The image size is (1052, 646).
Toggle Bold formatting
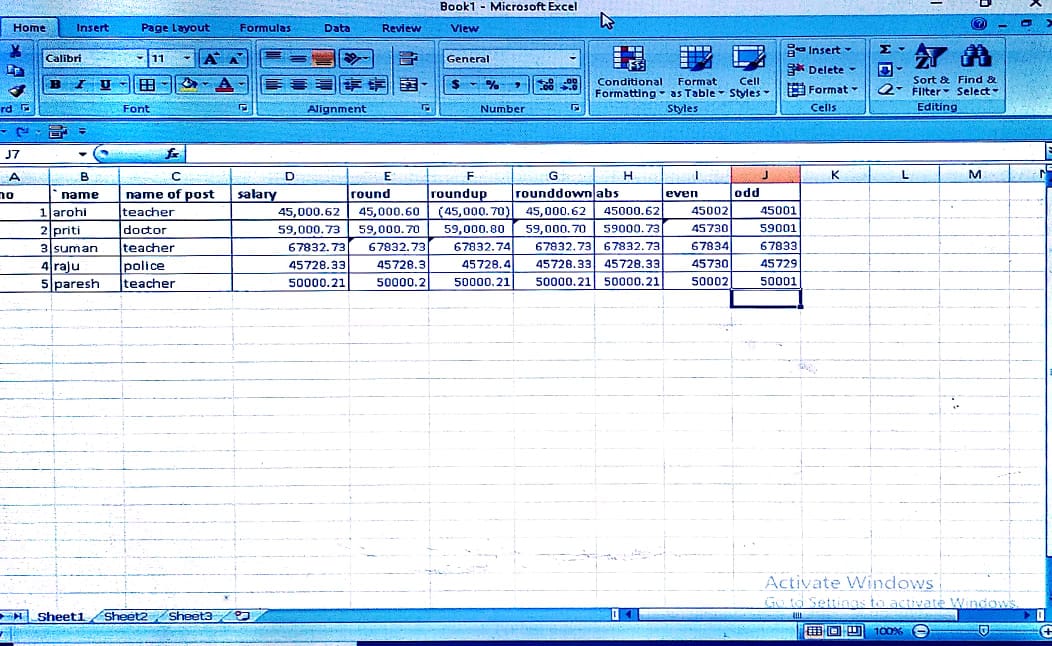(x=57, y=86)
